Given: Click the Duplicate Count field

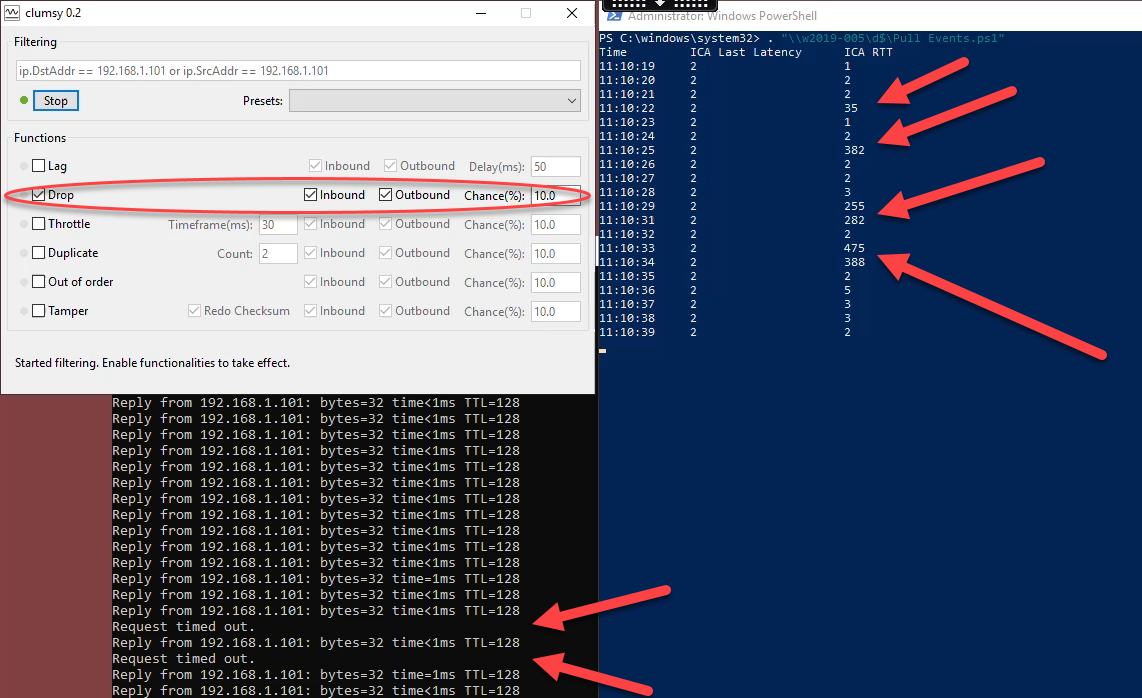Looking at the screenshot, I should click(x=278, y=254).
